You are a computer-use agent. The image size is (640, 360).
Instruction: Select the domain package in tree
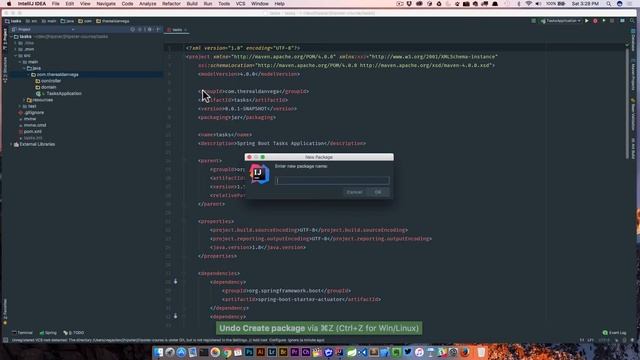tap(46, 87)
